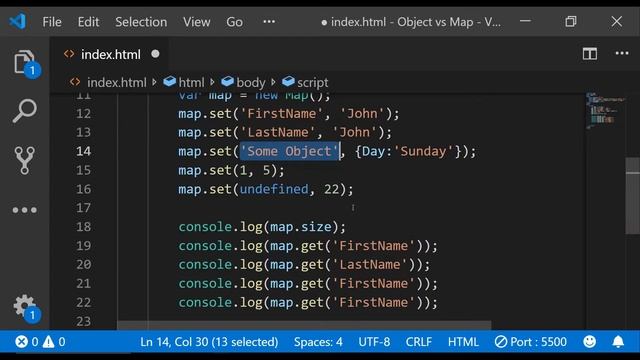The height and width of the screenshot is (360, 640).
Task: Click the VS Code logo icon
Action: click(18, 21)
